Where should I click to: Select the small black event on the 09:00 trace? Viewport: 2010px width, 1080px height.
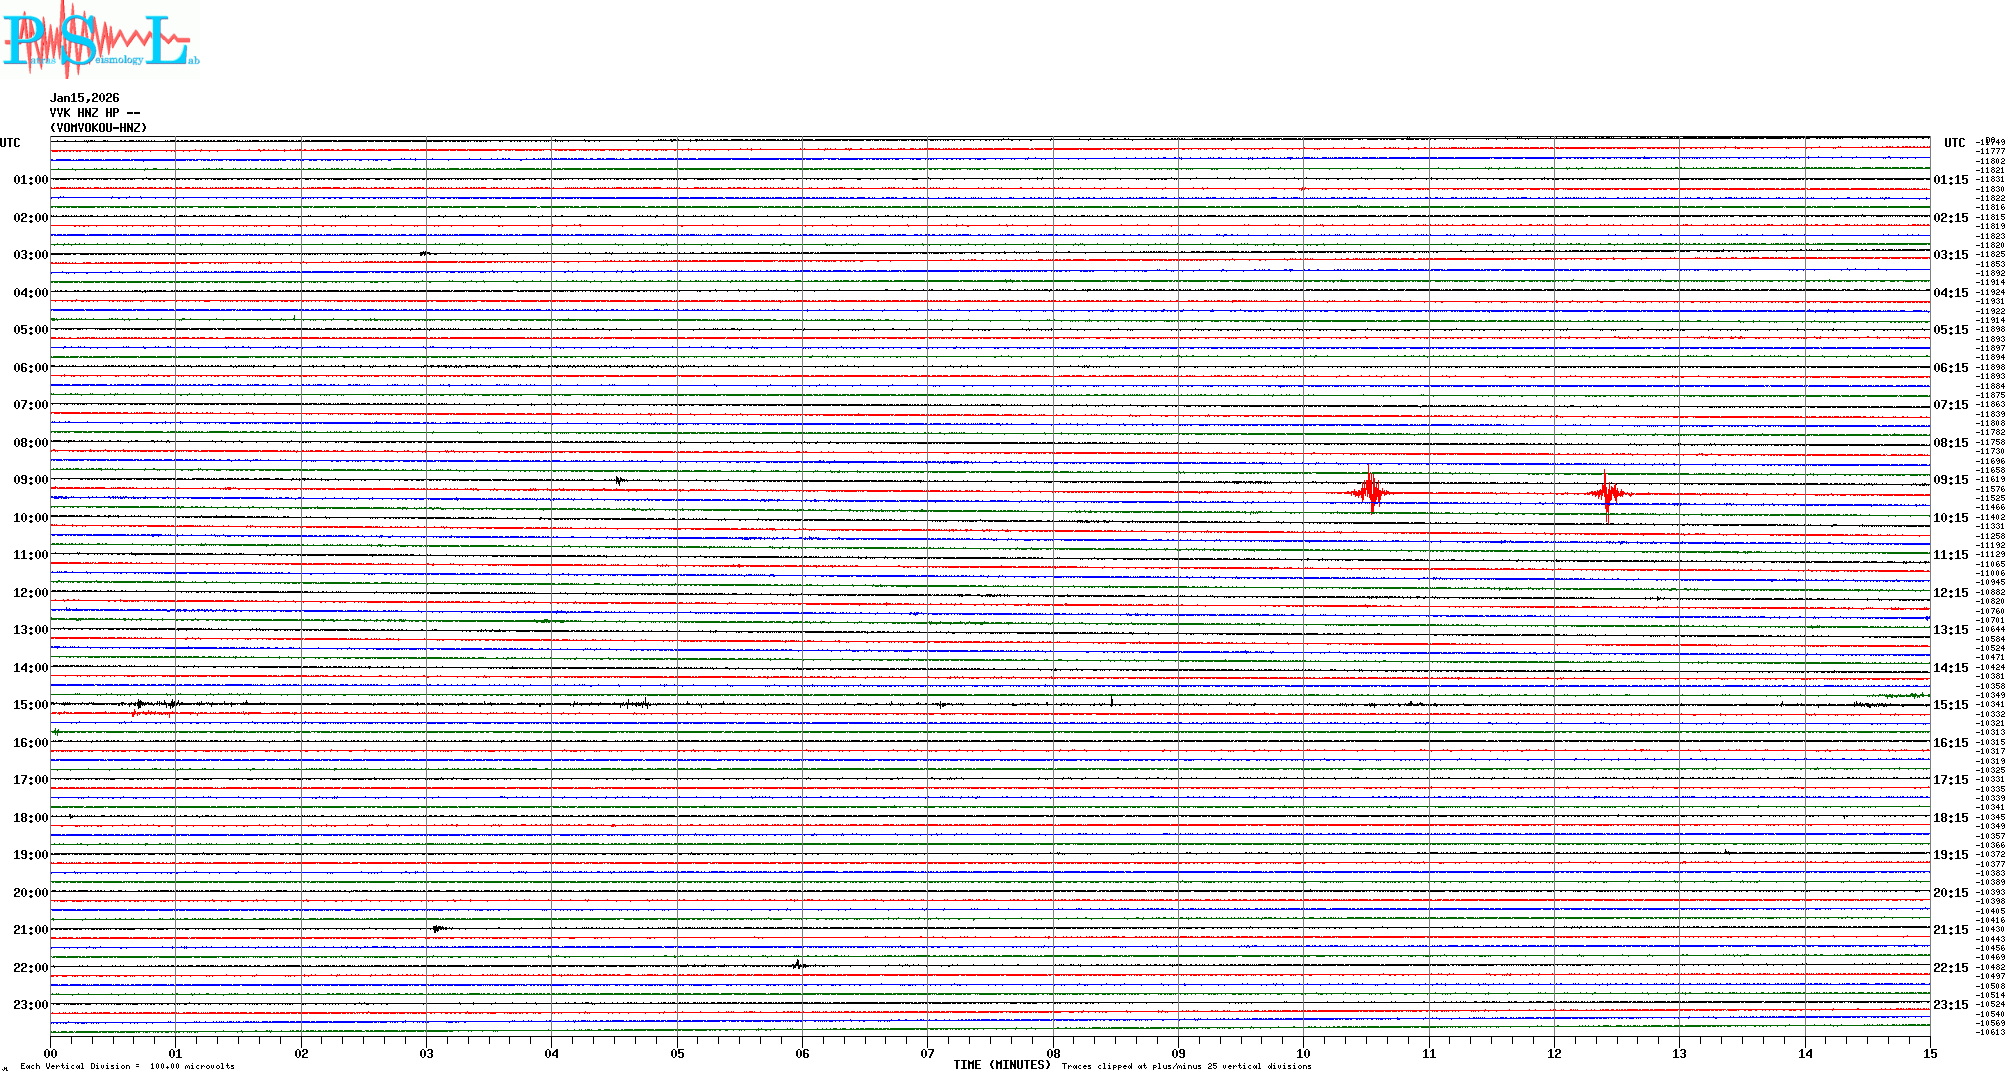point(619,481)
